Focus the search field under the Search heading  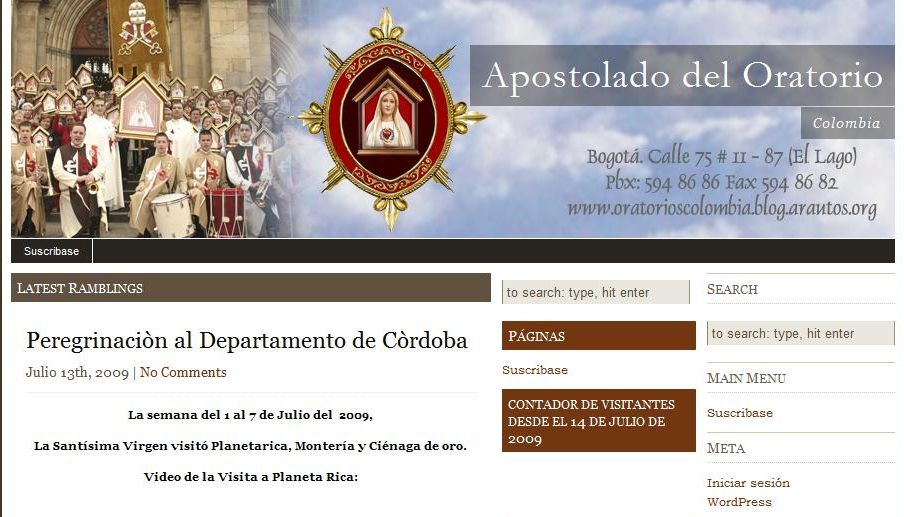(801, 333)
